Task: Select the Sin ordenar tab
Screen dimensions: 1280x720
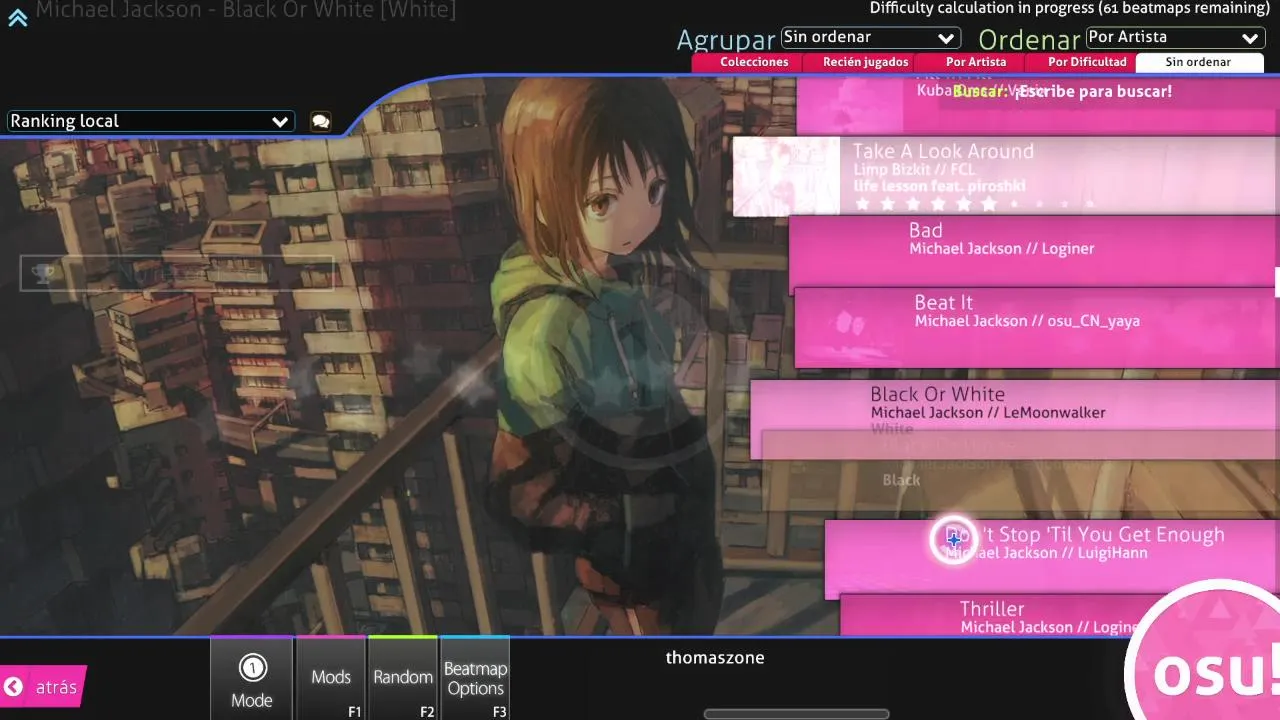Action: click(1198, 62)
